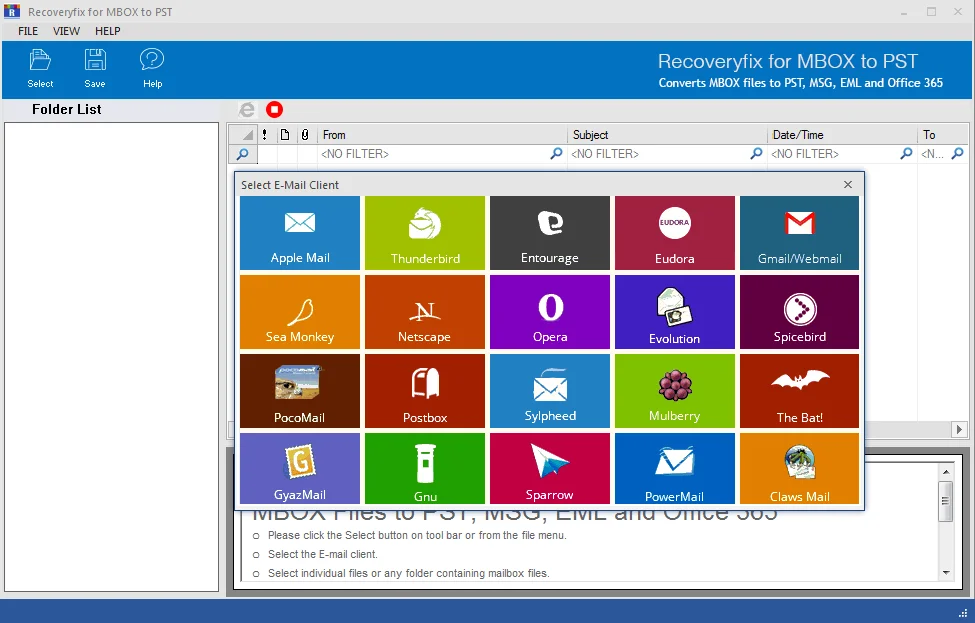The width and height of the screenshot is (975, 623).
Task: Click the red stop button
Action: tap(274, 109)
